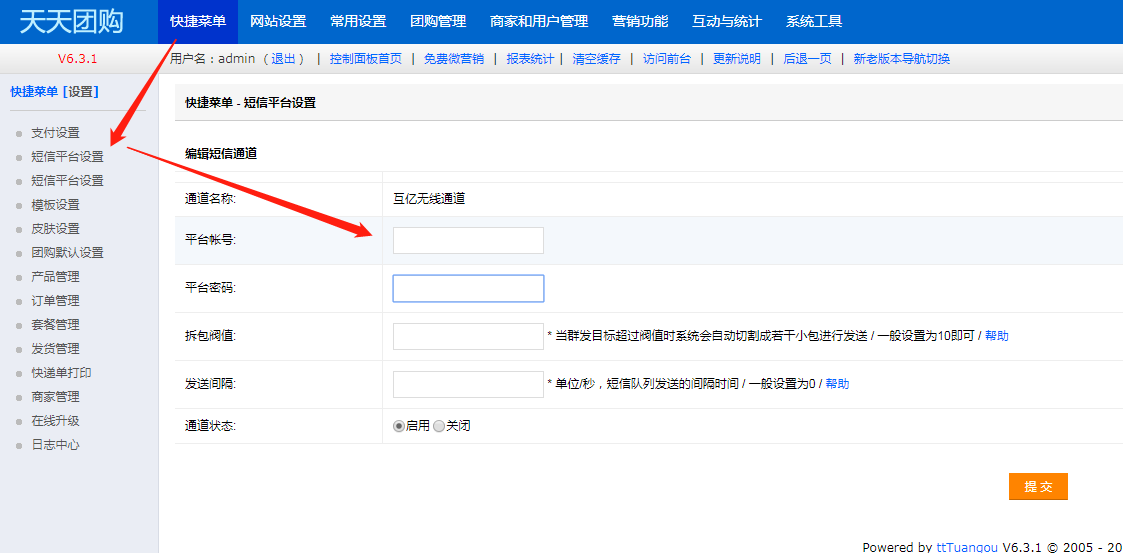Open 日志中心 from the sidebar
This screenshot has width=1123, height=553.
pyautogui.click(x=55, y=445)
